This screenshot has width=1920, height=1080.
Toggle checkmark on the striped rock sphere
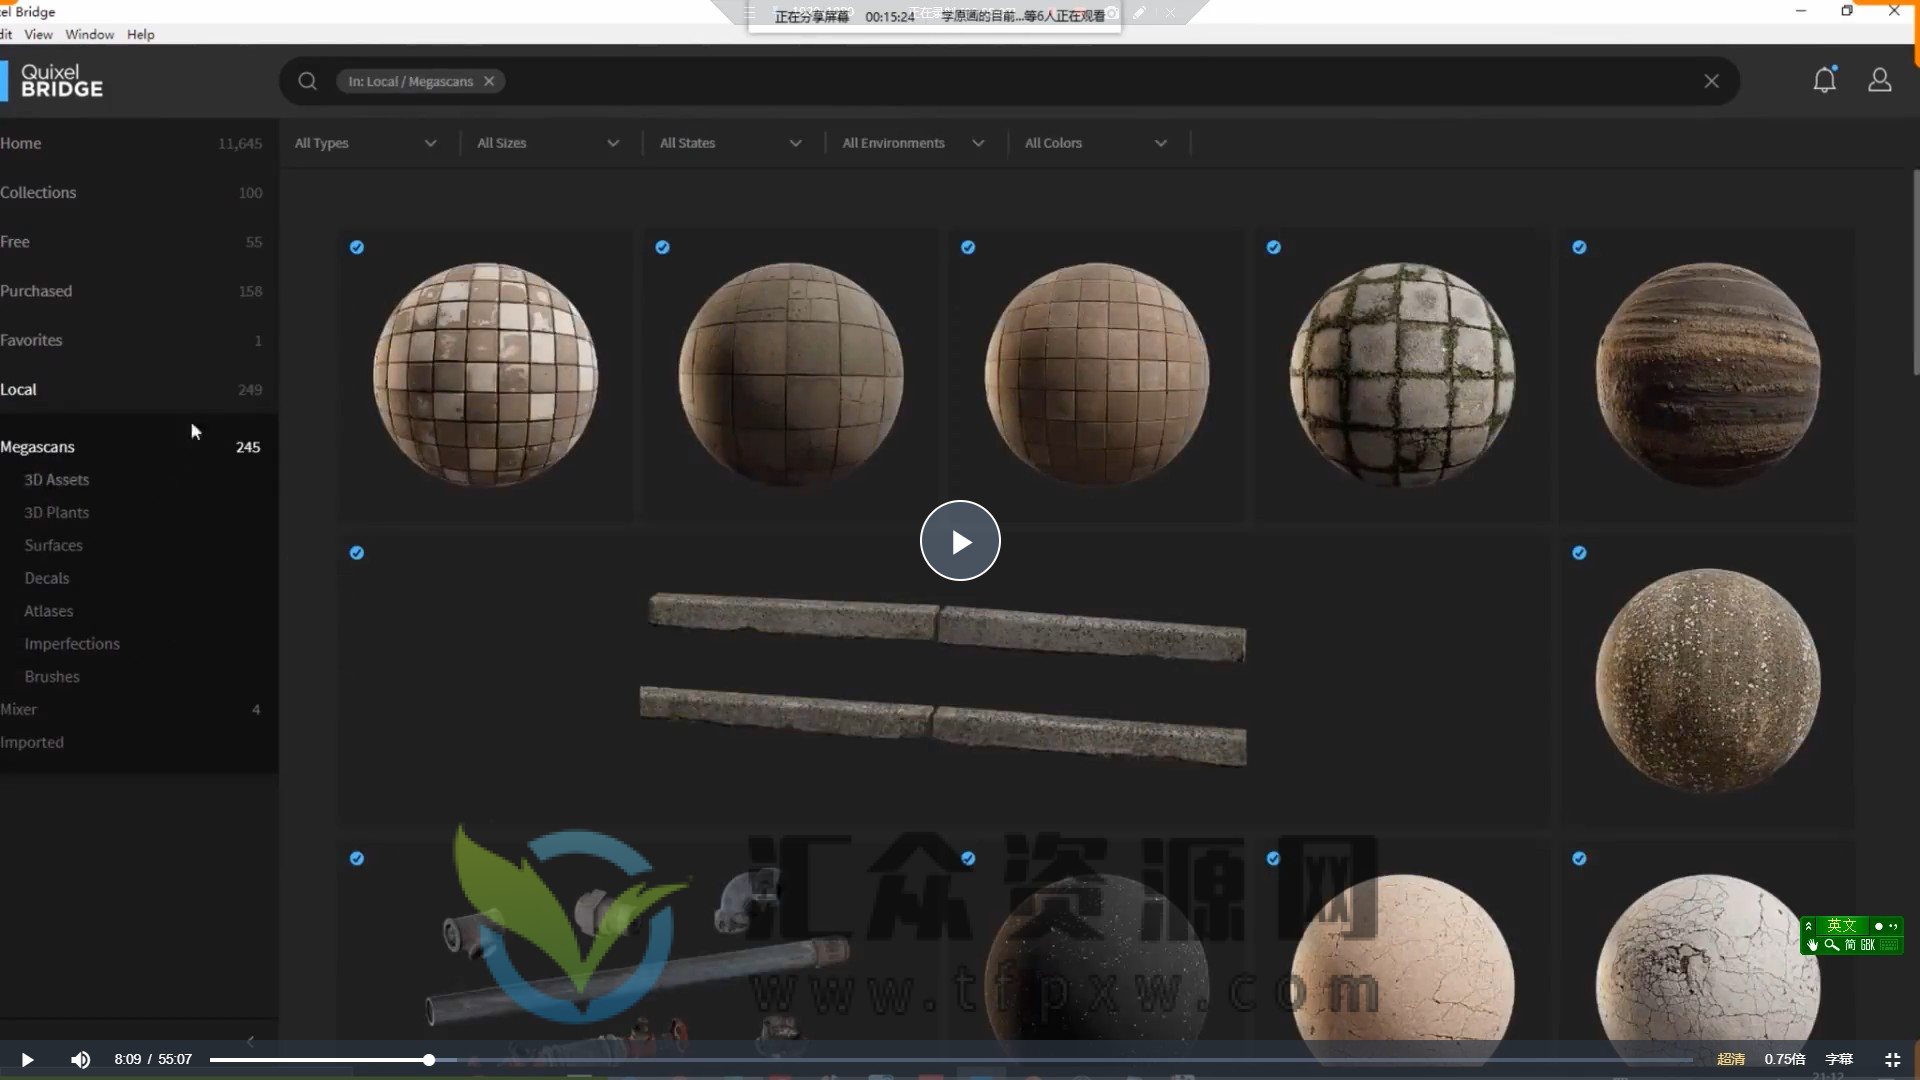1579,247
